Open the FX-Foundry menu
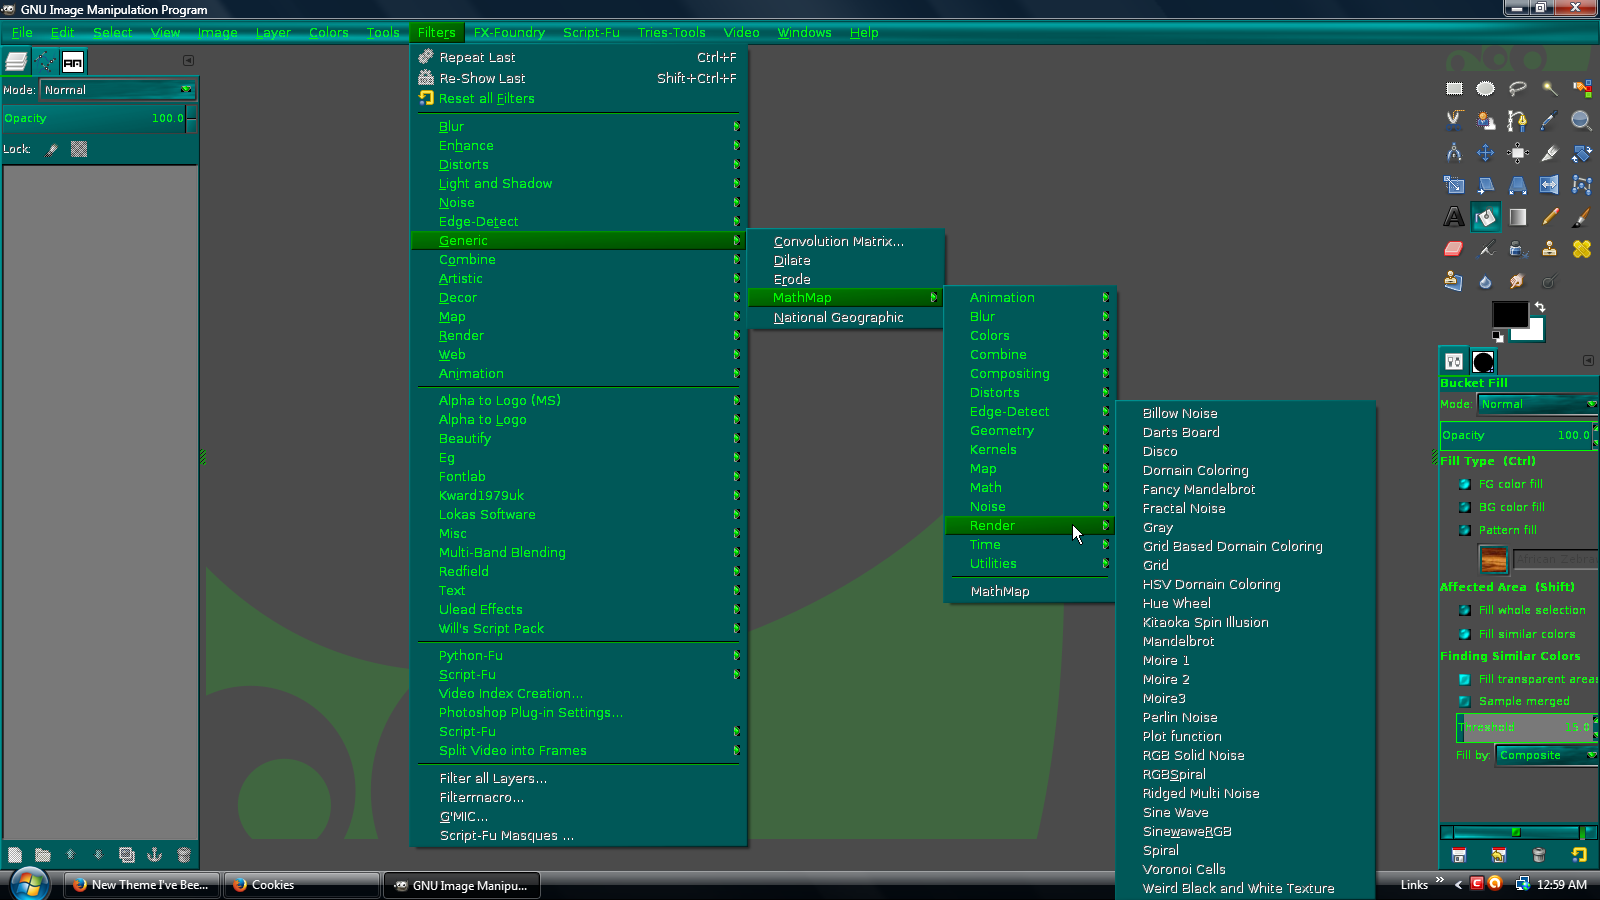Screen dimensions: 1600x900 pyautogui.click(x=509, y=33)
